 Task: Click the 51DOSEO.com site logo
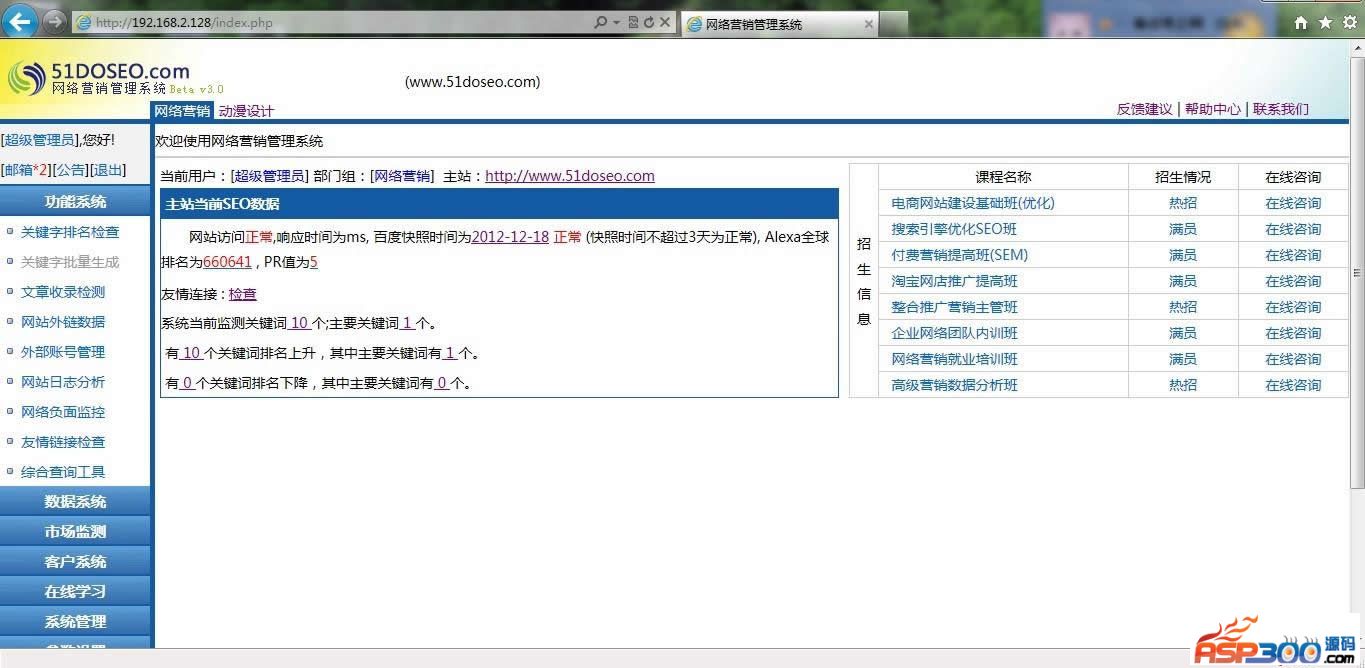(x=98, y=77)
